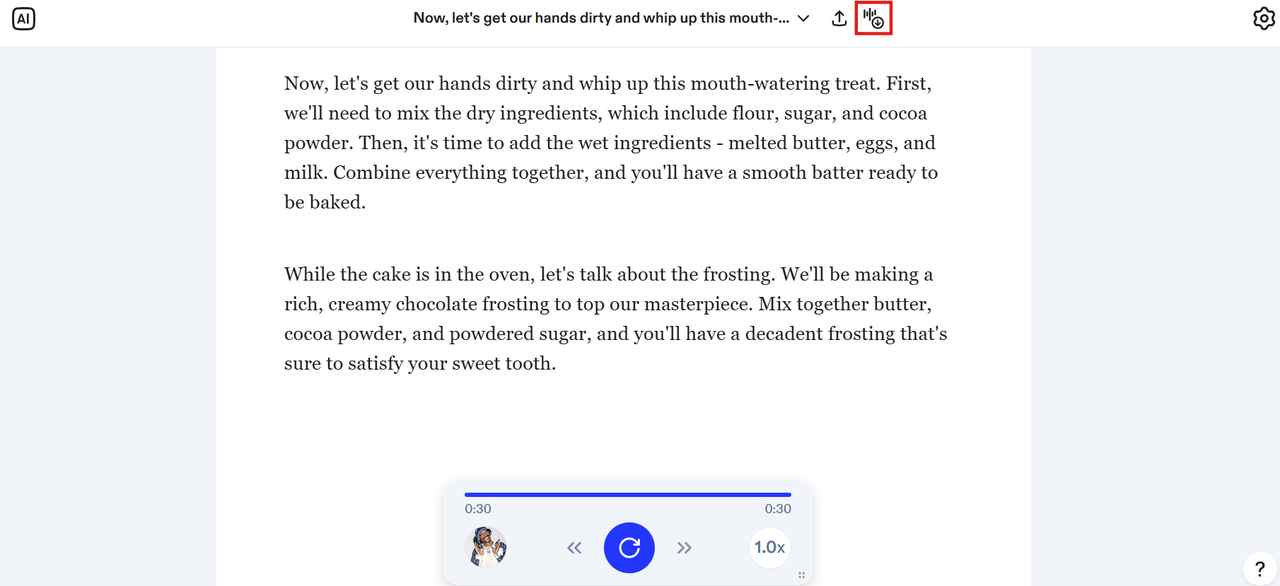Open the share/export upload icon
Viewport: 1280px width, 586px height.
click(839, 19)
